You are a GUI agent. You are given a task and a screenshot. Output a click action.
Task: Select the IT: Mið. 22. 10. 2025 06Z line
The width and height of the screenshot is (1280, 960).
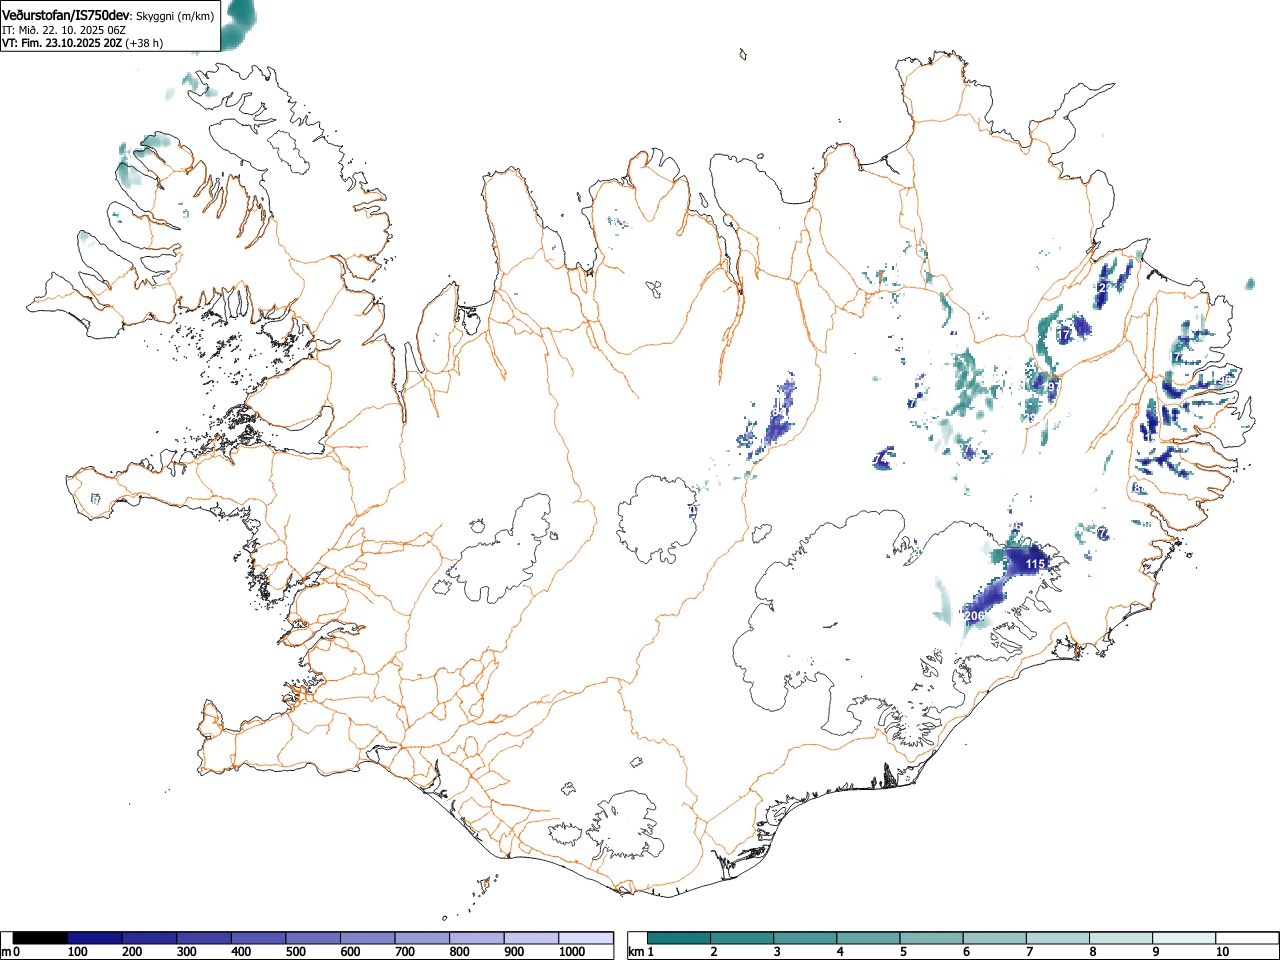(x=64, y=30)
